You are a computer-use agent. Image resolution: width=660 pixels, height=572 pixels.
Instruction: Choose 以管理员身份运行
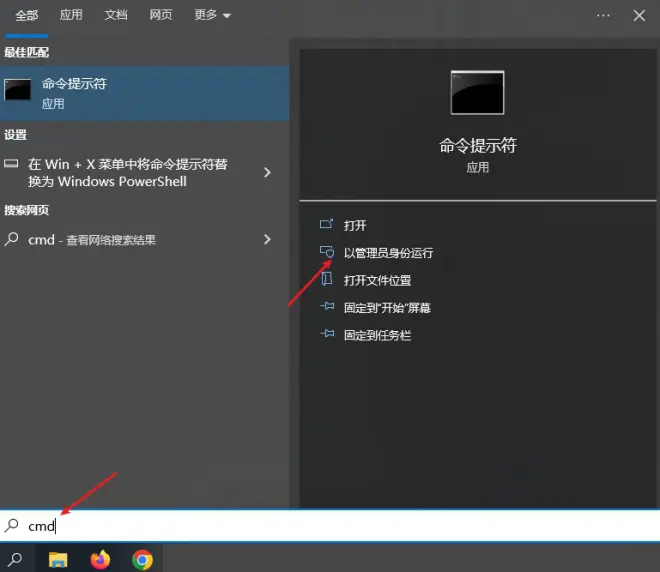(x=388, y=253)
